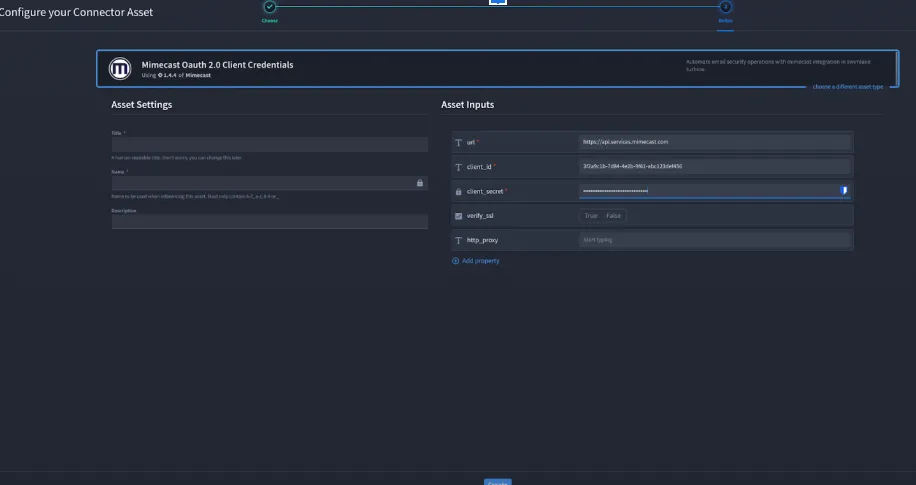Set verify_ssl to True
916x485 pixels.
[591, 216]
